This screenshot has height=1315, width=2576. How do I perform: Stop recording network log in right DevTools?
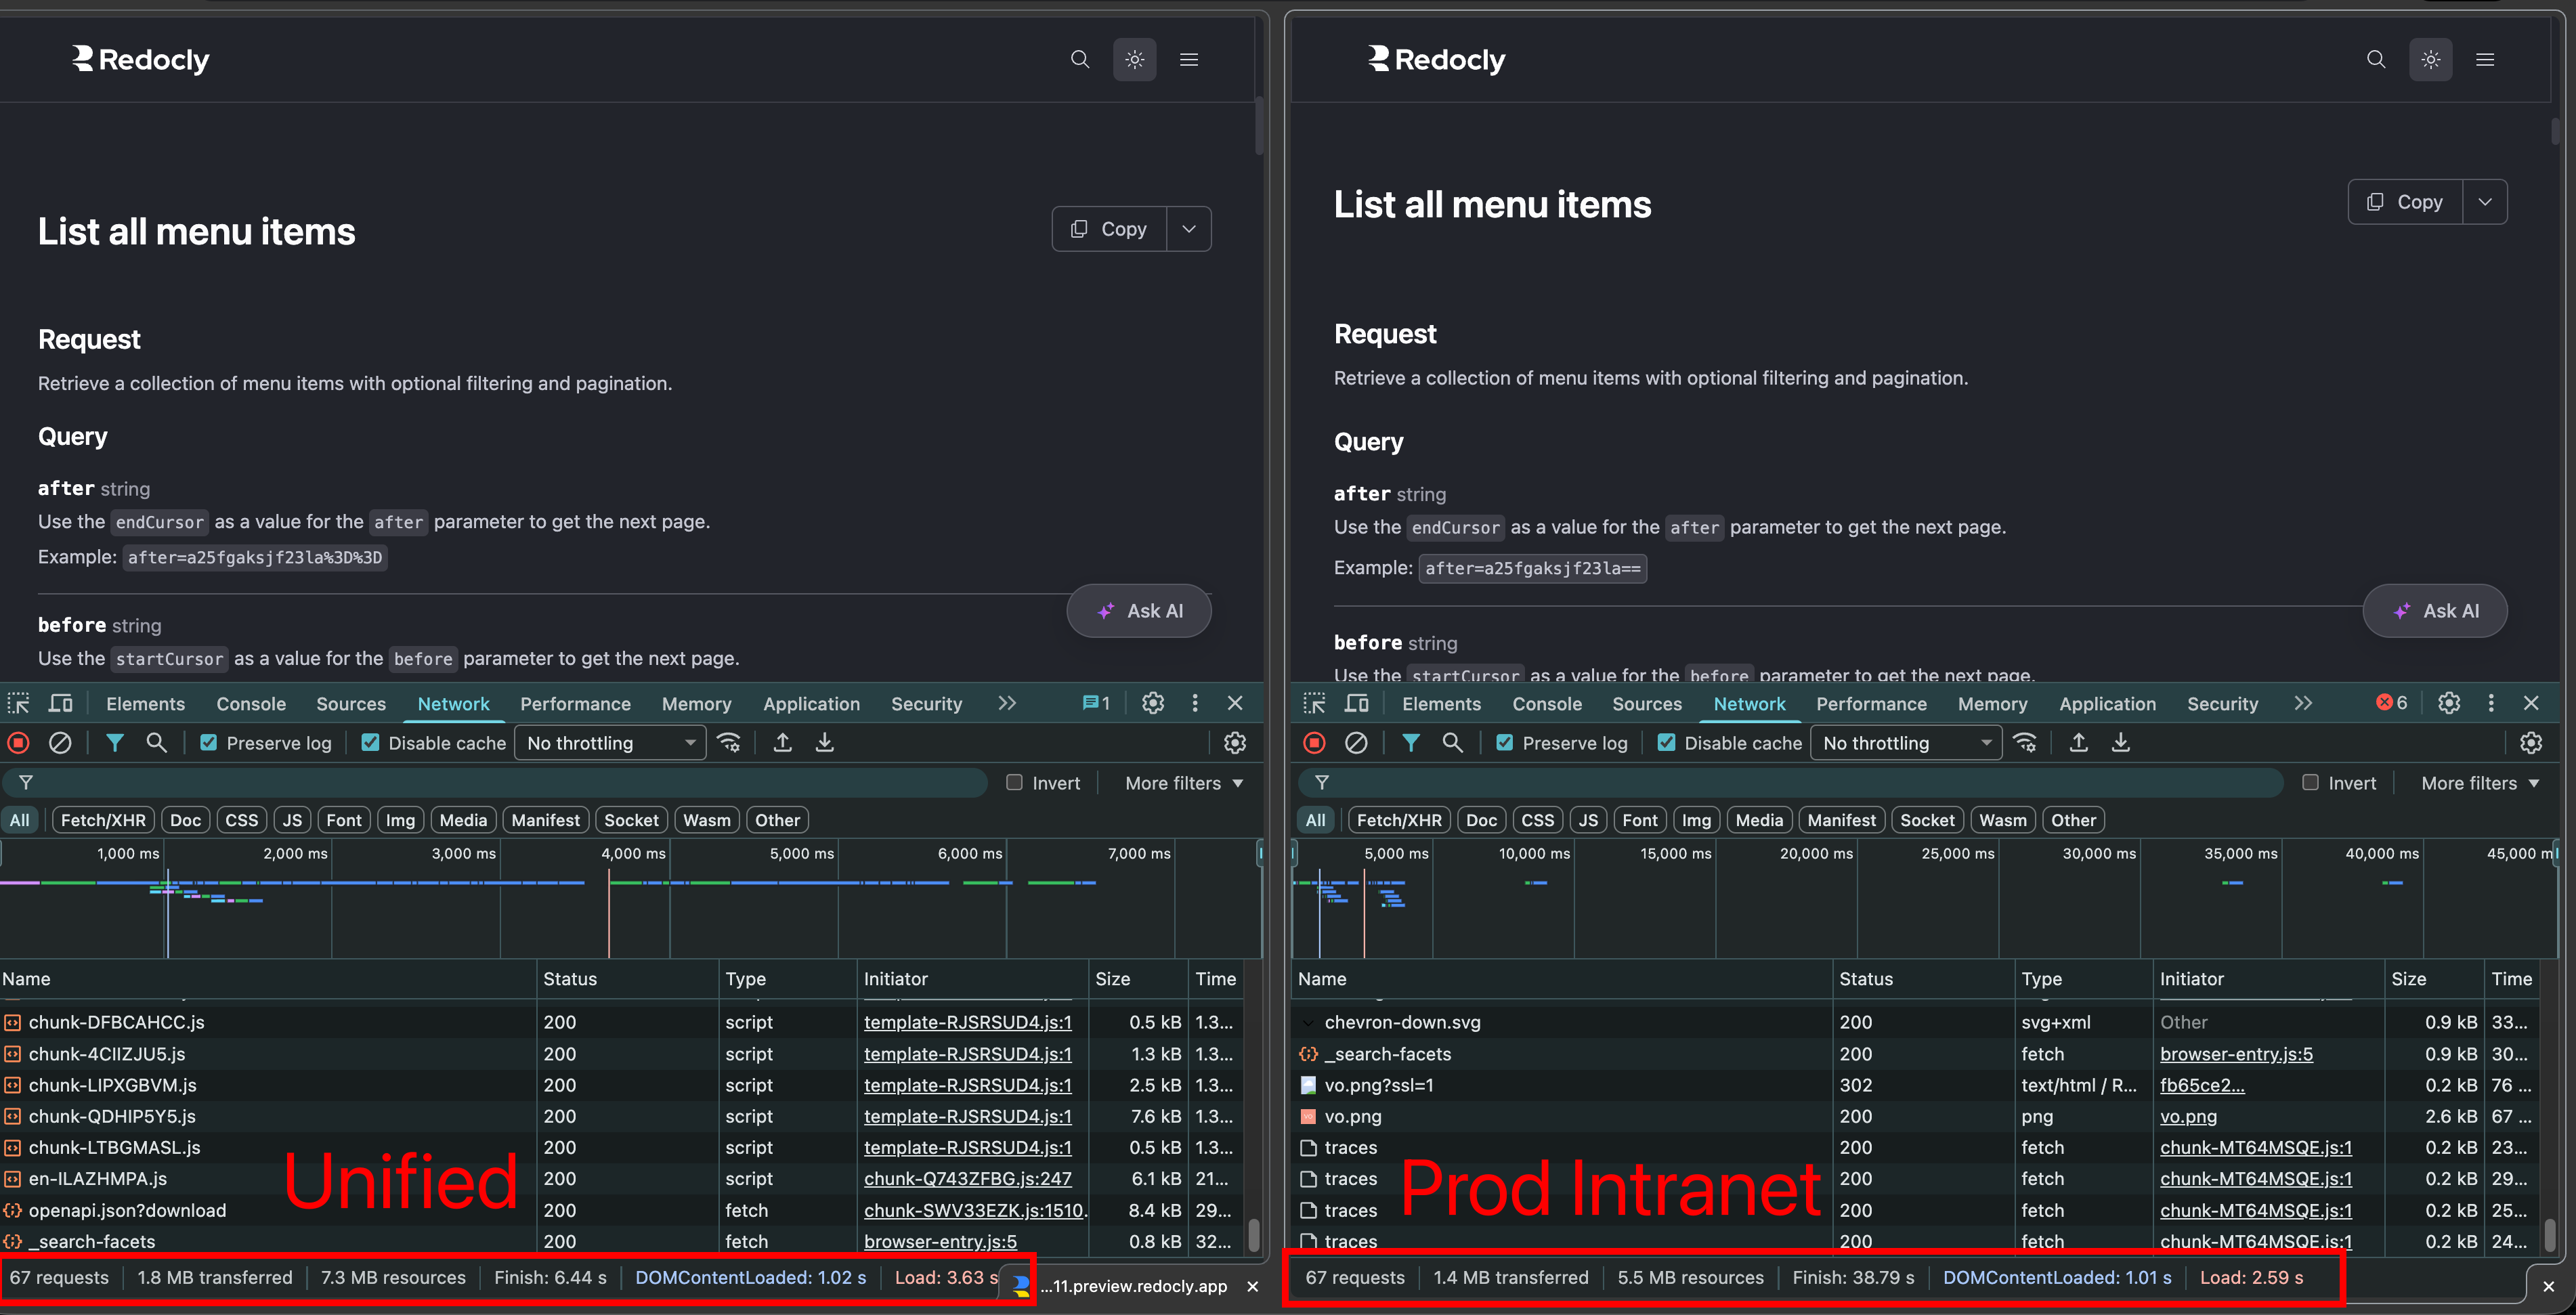click(x=1314, y=743)
